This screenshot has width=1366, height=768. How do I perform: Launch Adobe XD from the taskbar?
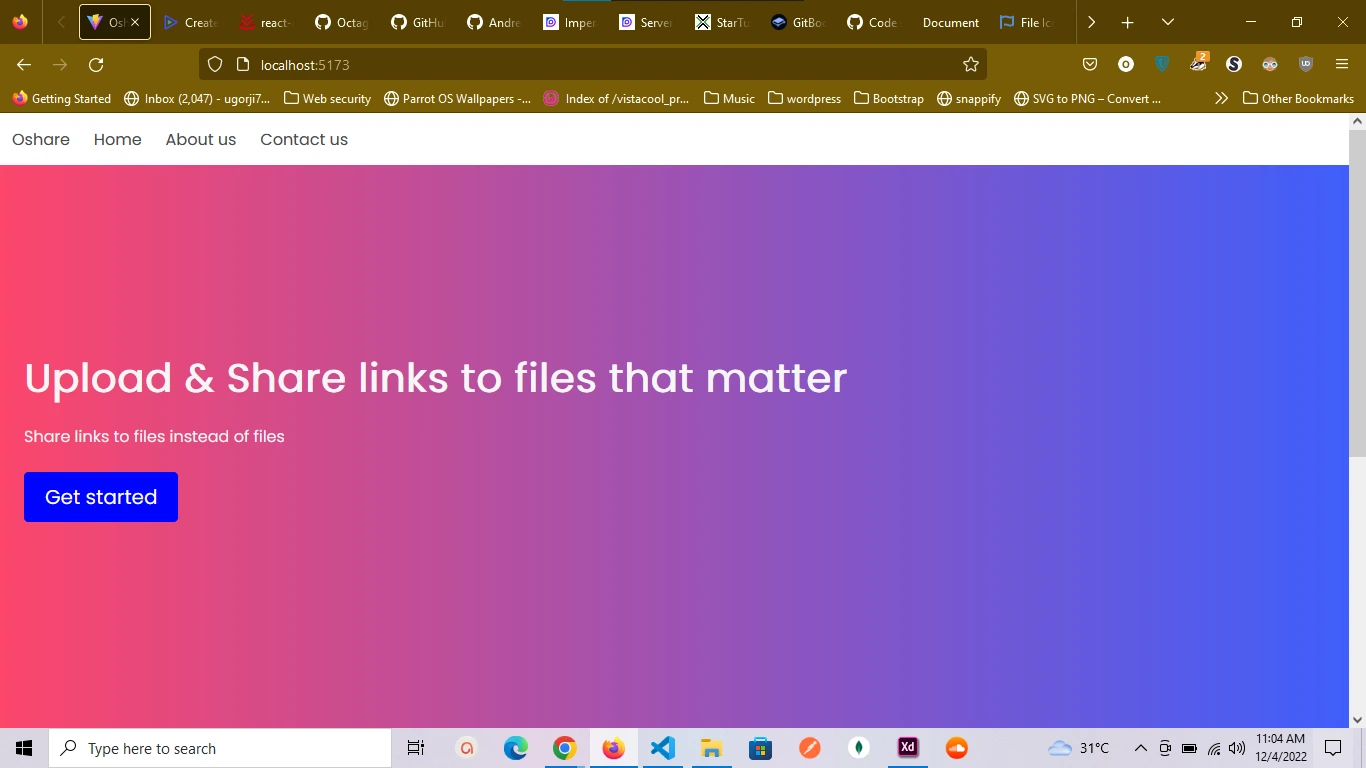pyautogui.click(x=908, y=748)
